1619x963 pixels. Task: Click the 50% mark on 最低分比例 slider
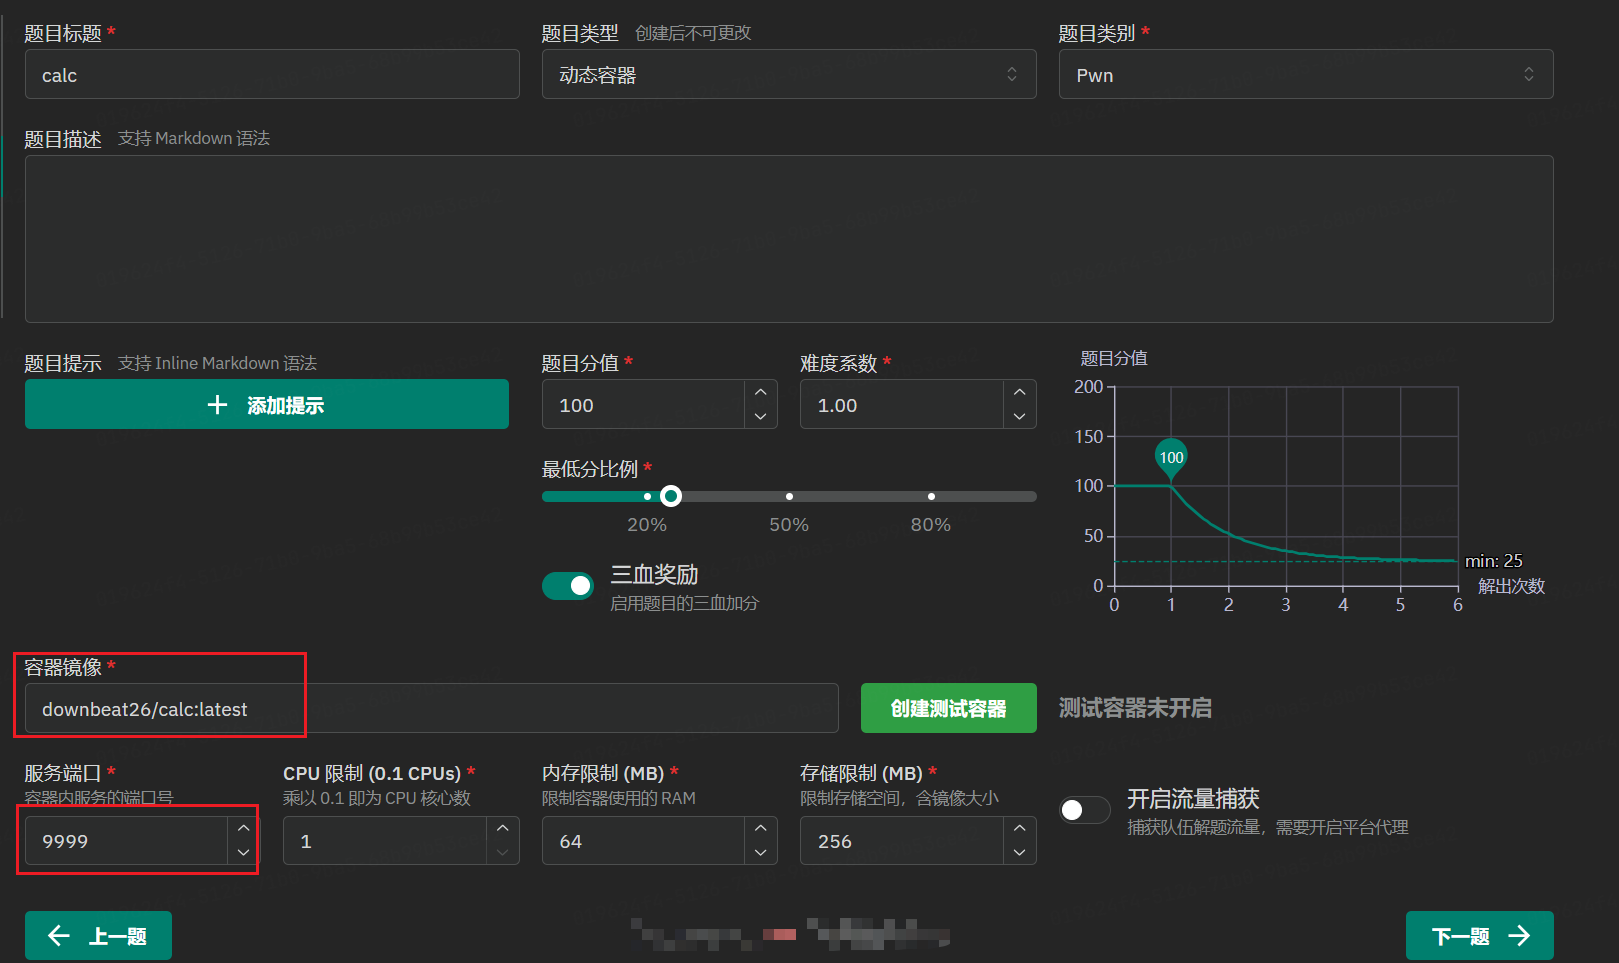[x=789, y=496]
